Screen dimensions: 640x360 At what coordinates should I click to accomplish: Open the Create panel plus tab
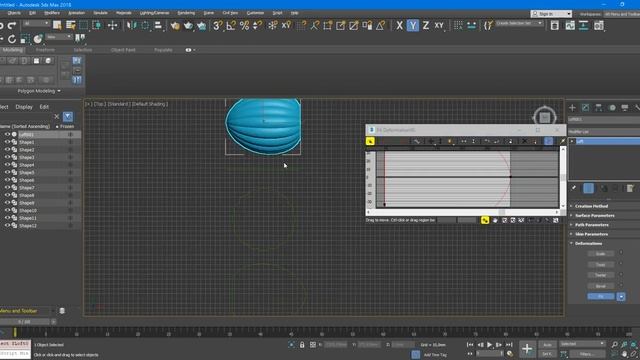tap(572, 108)
